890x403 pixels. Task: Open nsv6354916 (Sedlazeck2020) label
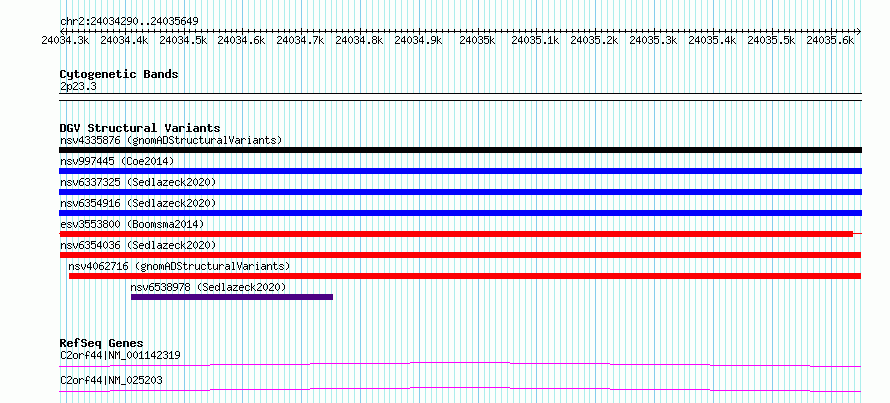pos(138,203)
